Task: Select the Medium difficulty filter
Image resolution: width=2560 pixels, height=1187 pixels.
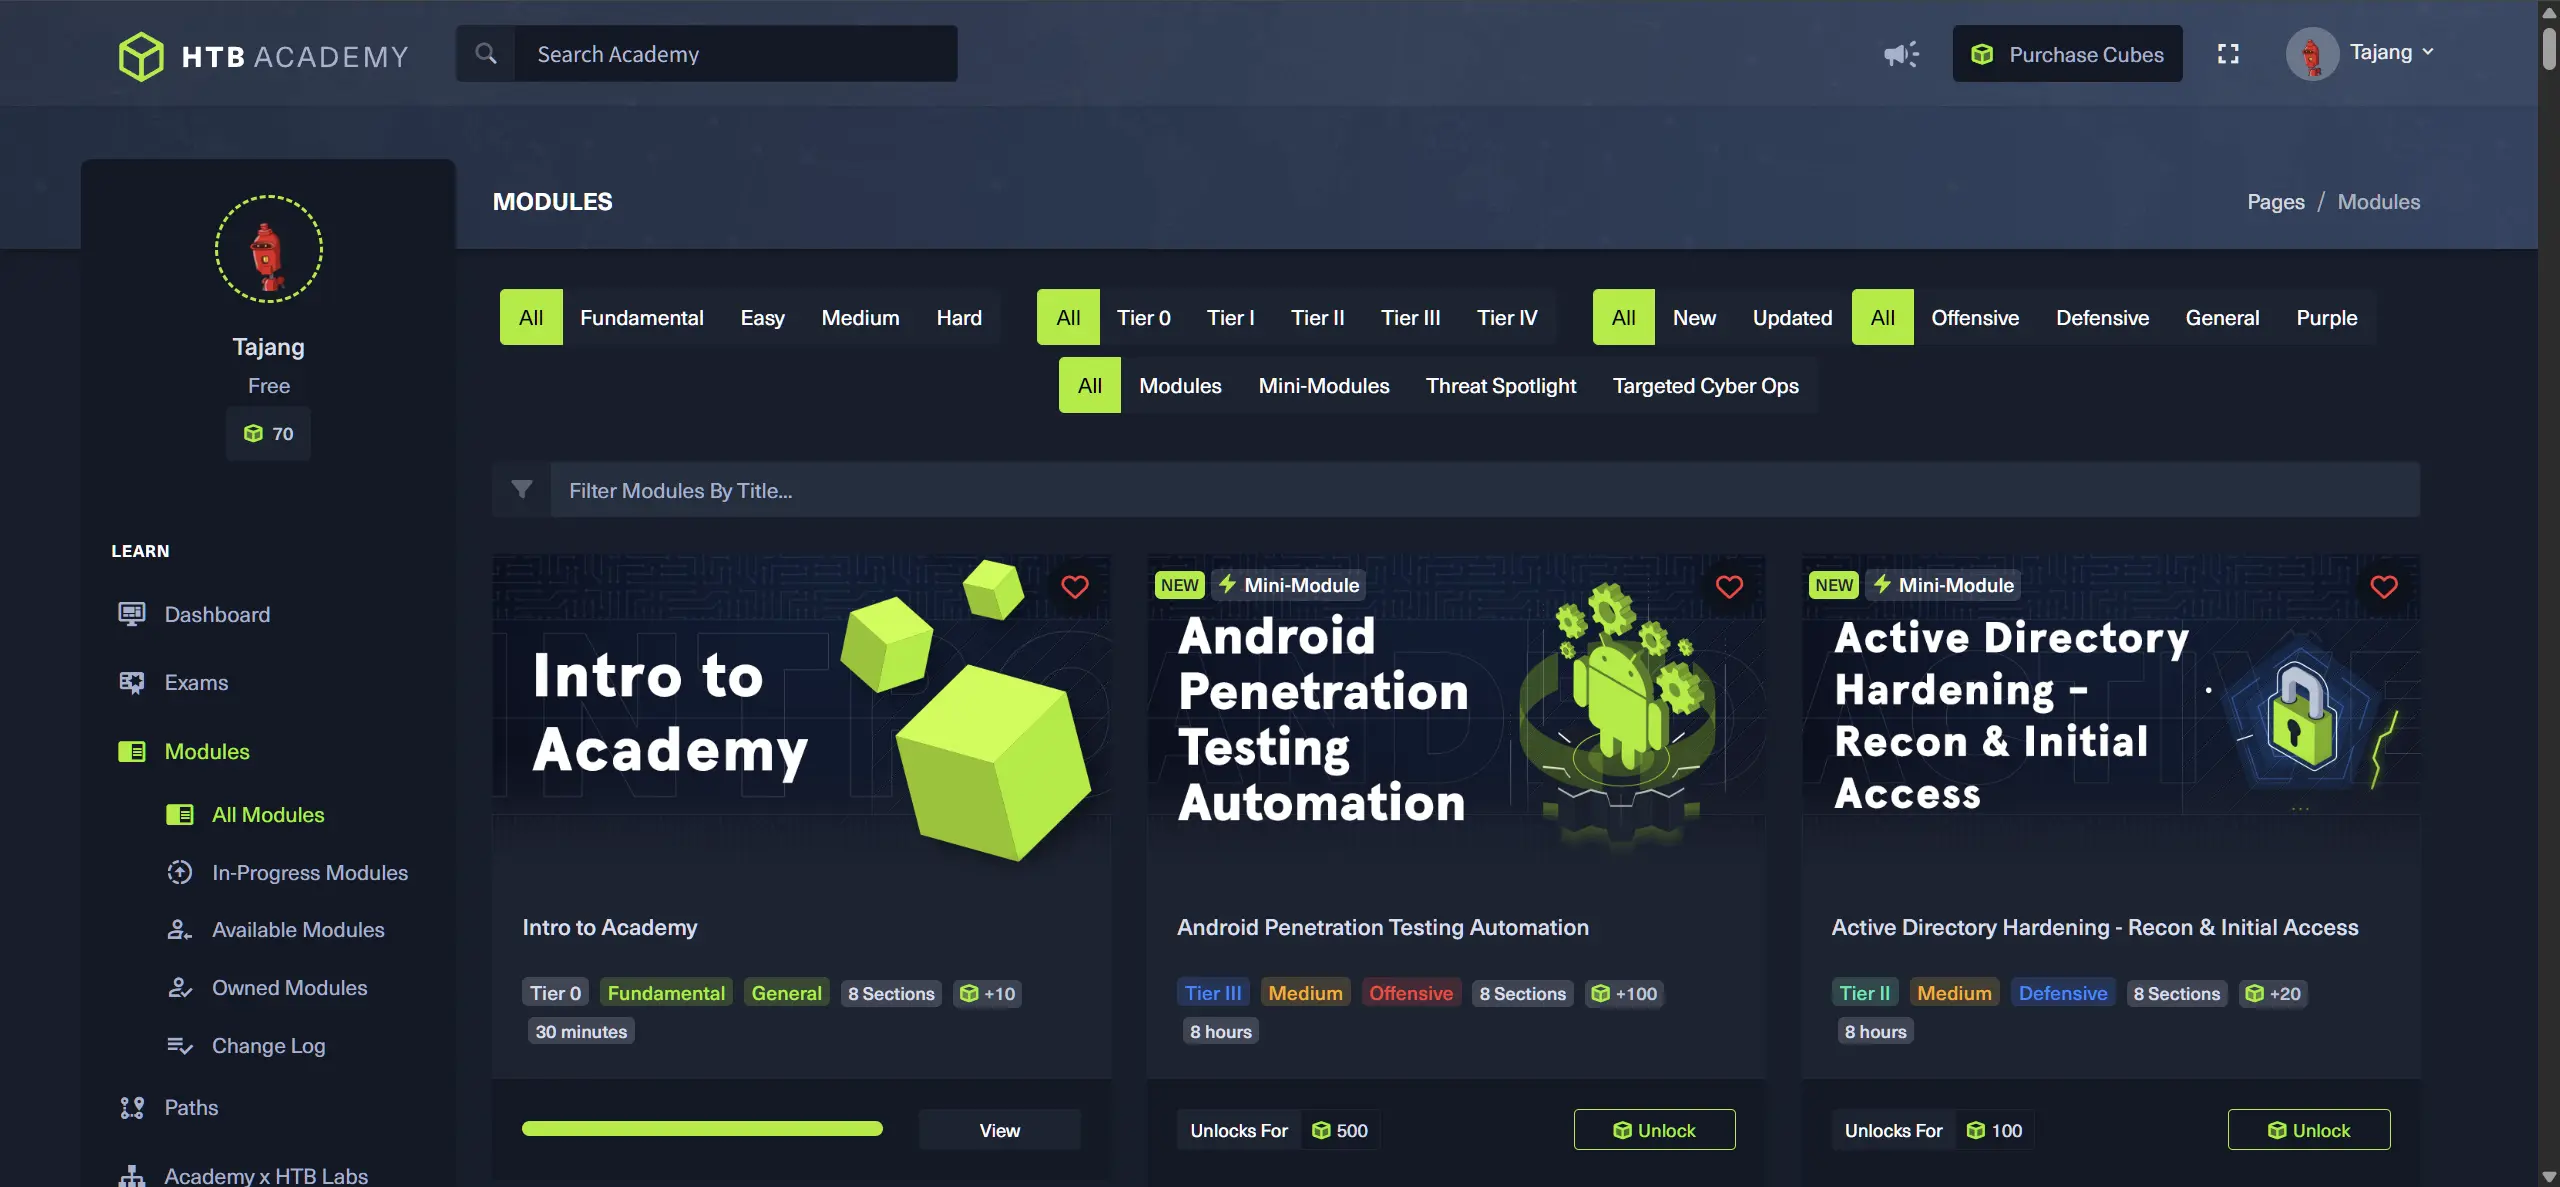Action: coord(861,317)
